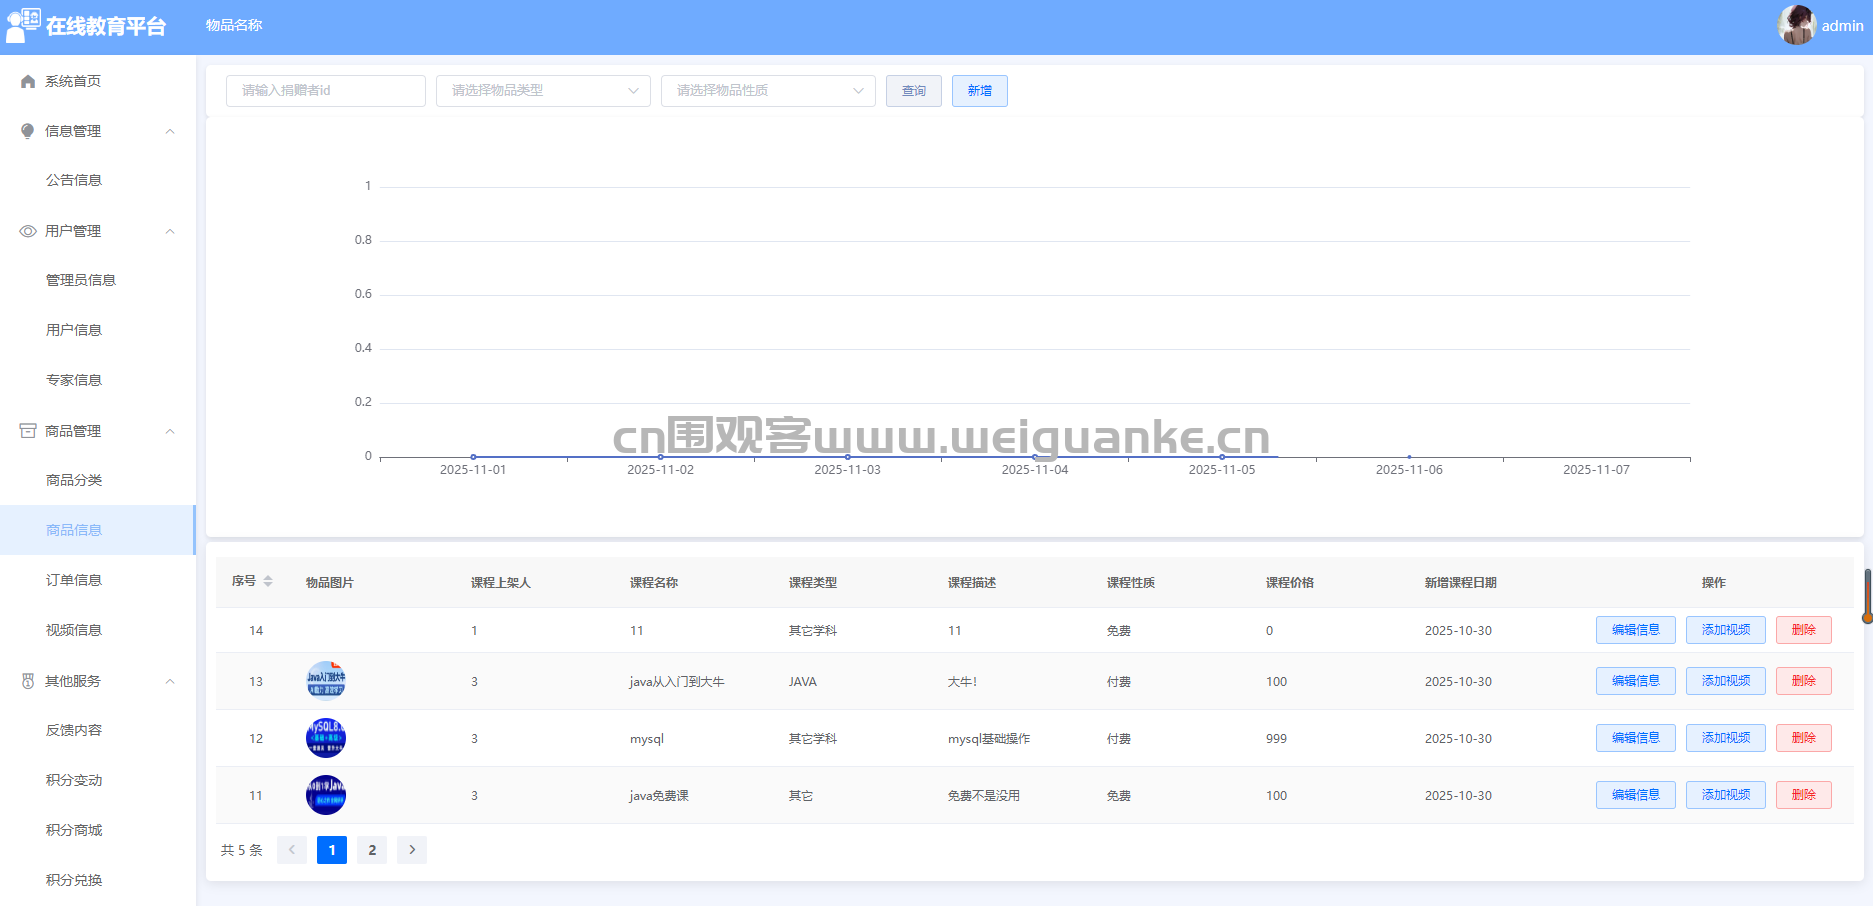Click the lightbulb icon next to 信息管理

[28, 131]
